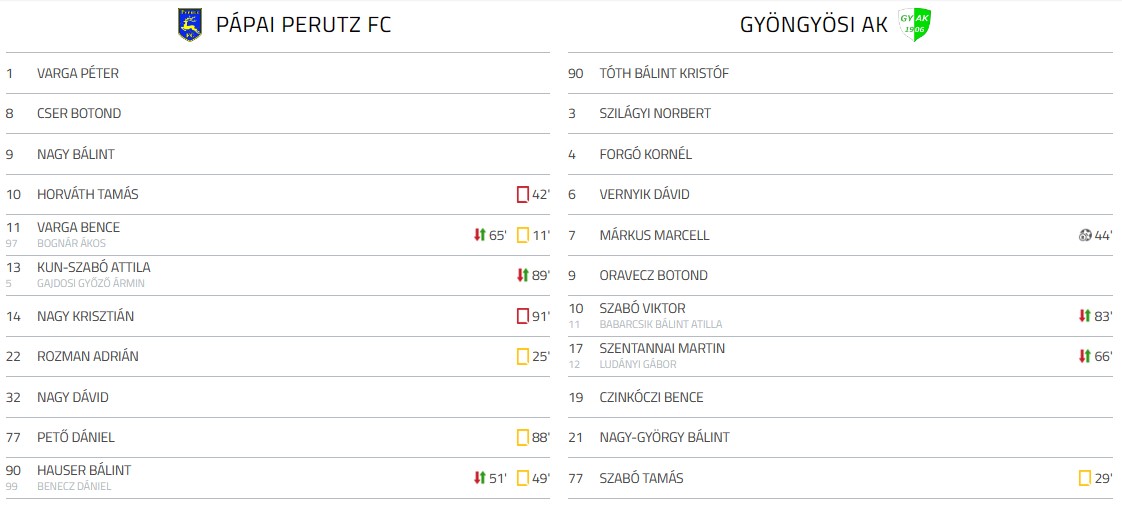Click Nagy Krisztián's red card icon
The height and width of the screenshot is (506, 1122).
click(x=522, y=316)
